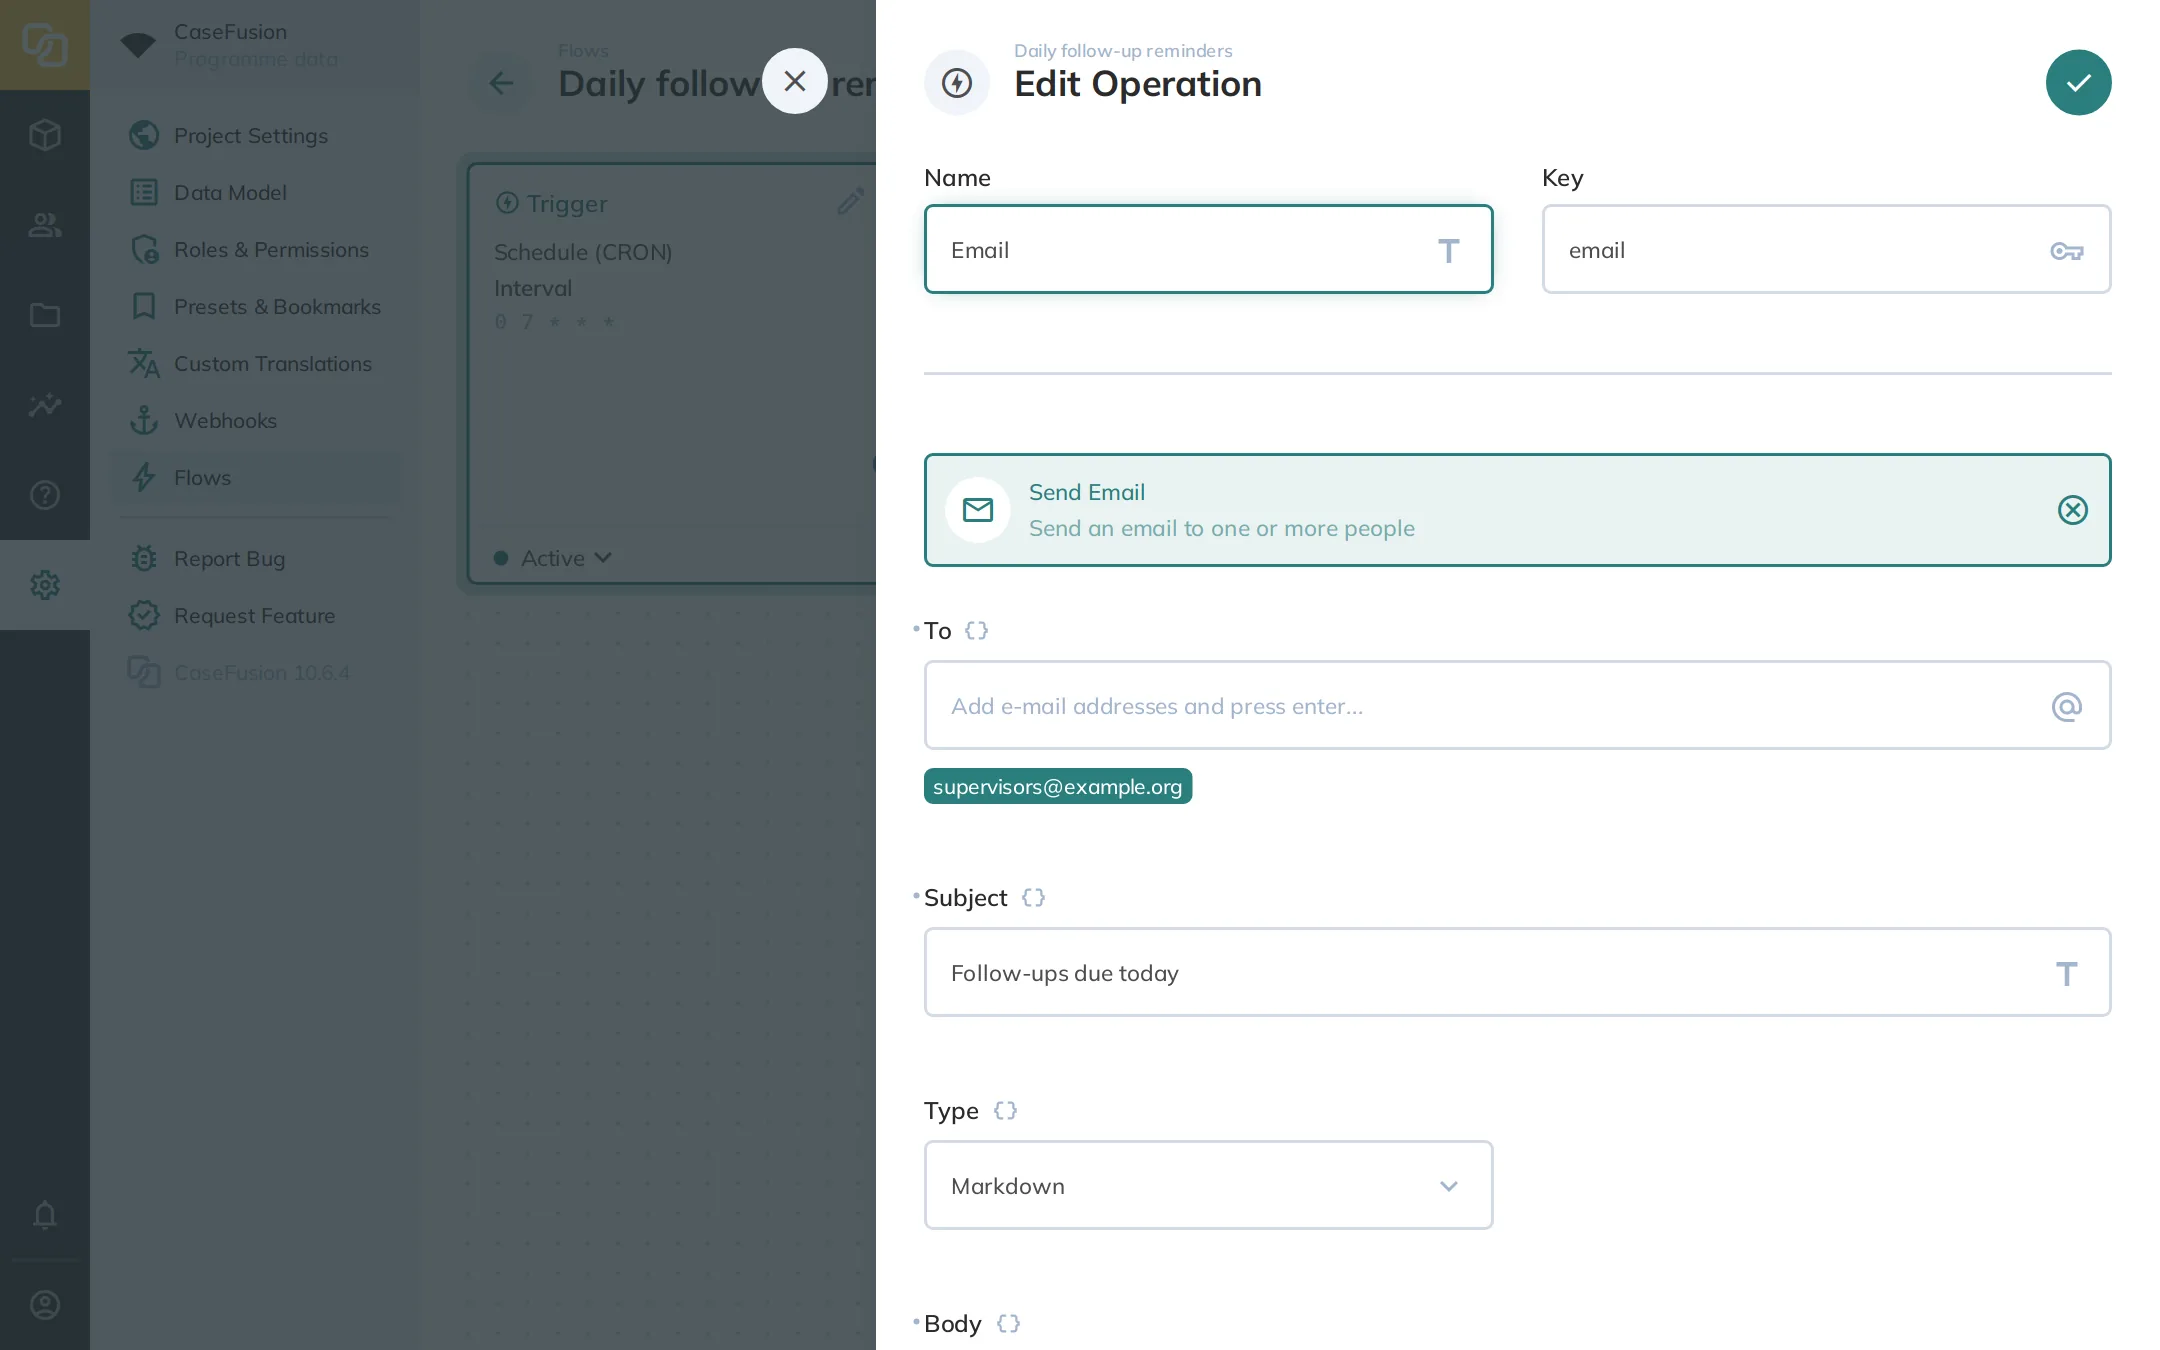
Task: Deselect the Send Email operation type
Action: (2072, 510)
